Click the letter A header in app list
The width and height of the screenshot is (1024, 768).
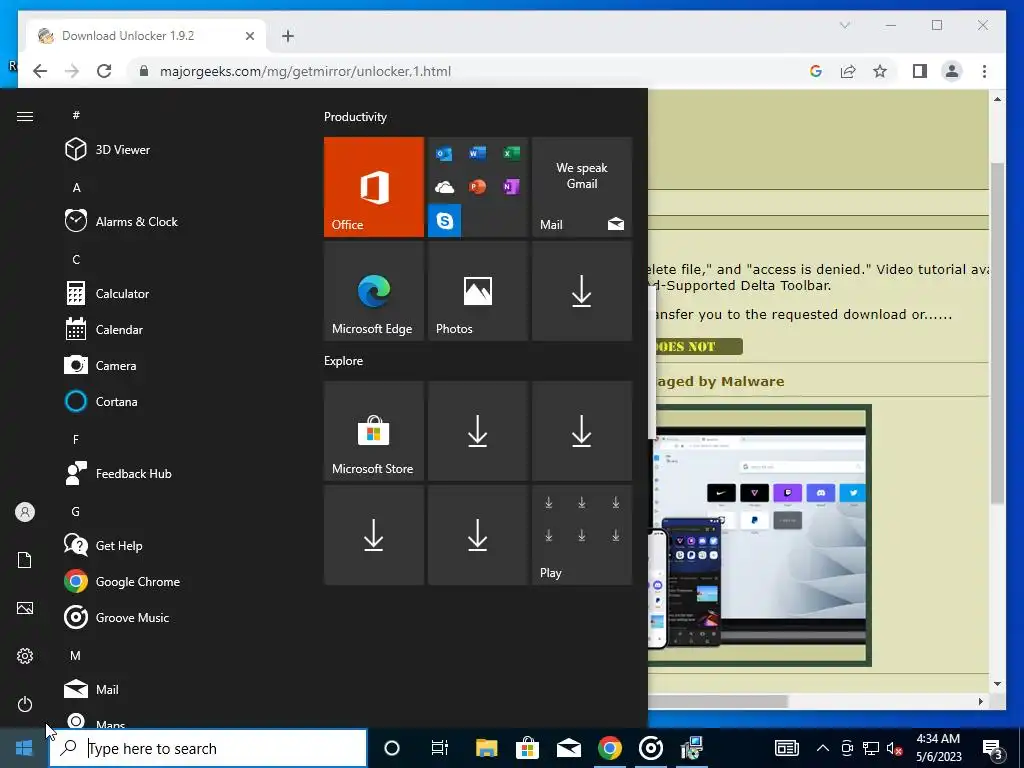coord(76,187)
